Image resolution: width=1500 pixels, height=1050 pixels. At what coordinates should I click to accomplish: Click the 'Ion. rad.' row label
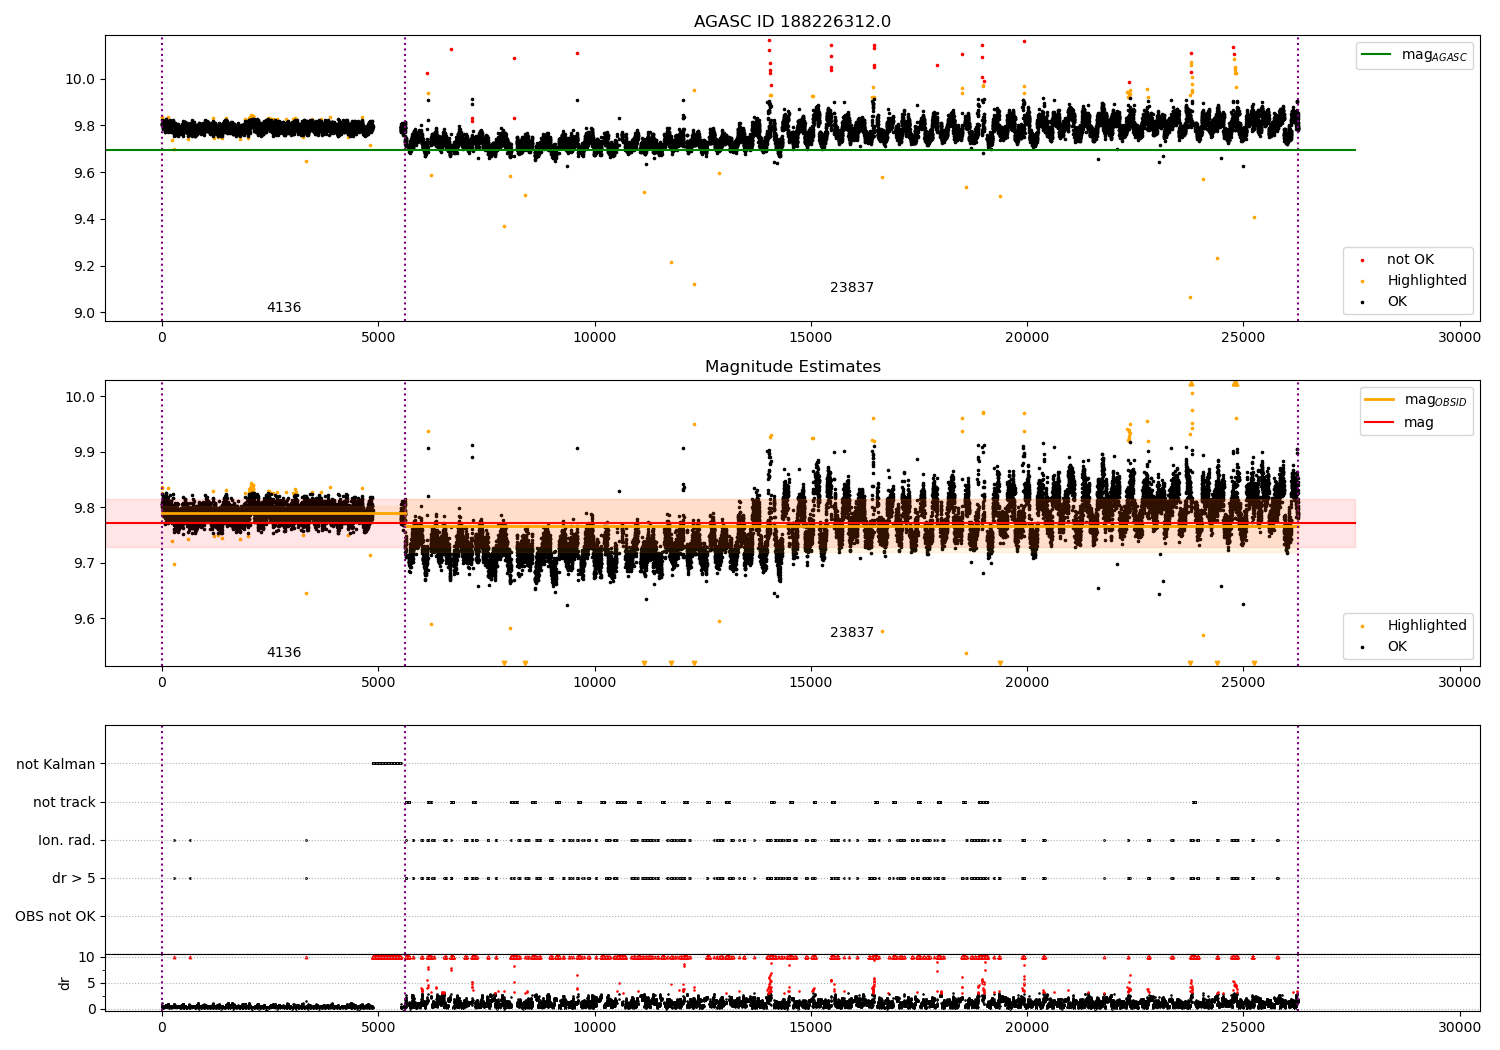tap(67, 840)
